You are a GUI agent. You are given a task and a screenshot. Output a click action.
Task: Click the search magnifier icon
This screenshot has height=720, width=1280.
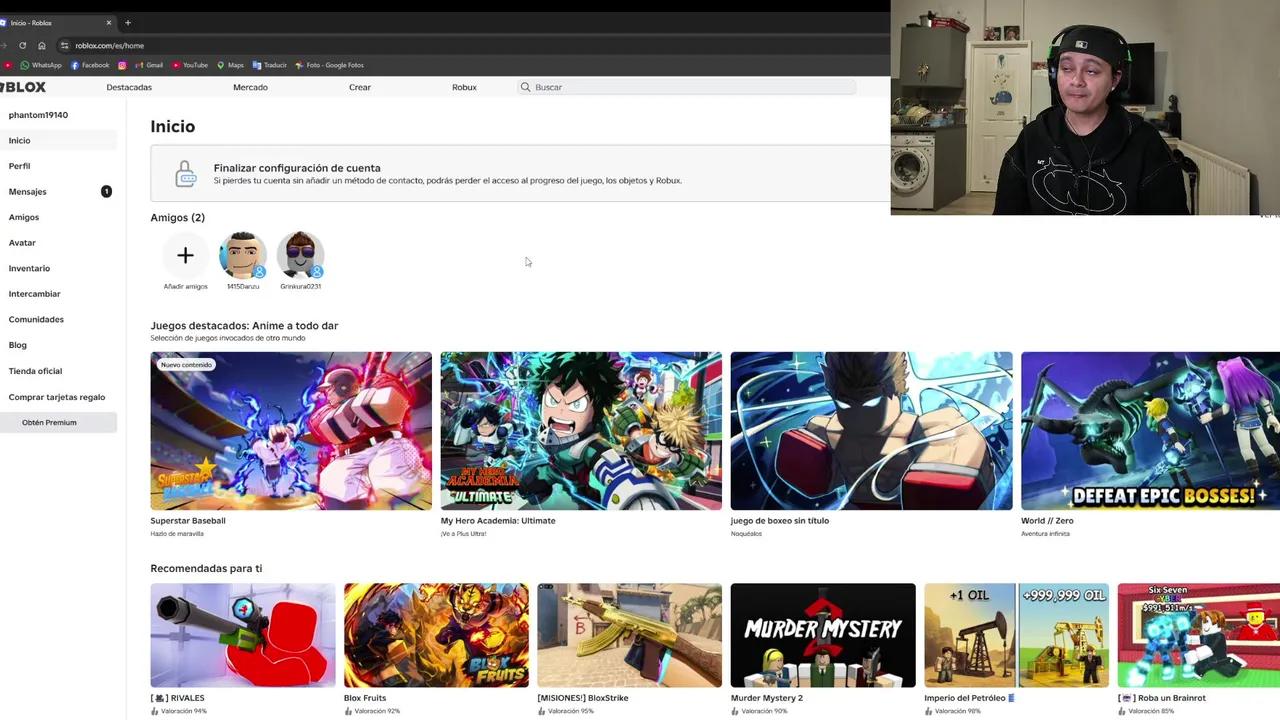[525, 87]
